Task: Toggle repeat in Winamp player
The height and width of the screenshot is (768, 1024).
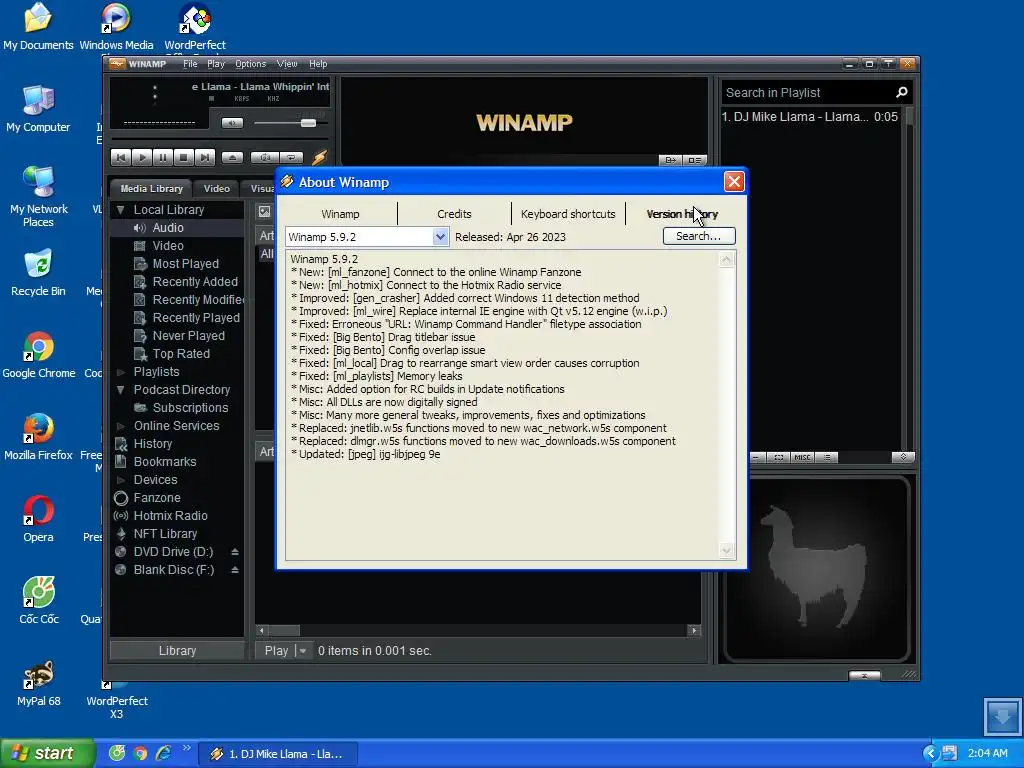Action: coord(291,157)
